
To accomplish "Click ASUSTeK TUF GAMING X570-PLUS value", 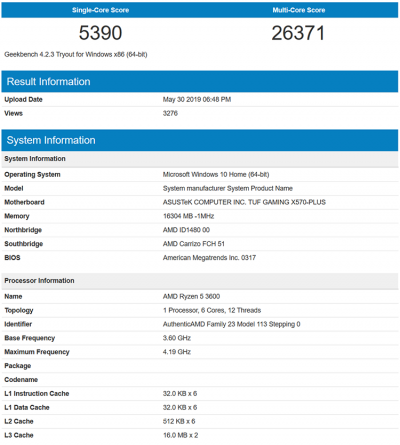I will (x=244, y=202).
